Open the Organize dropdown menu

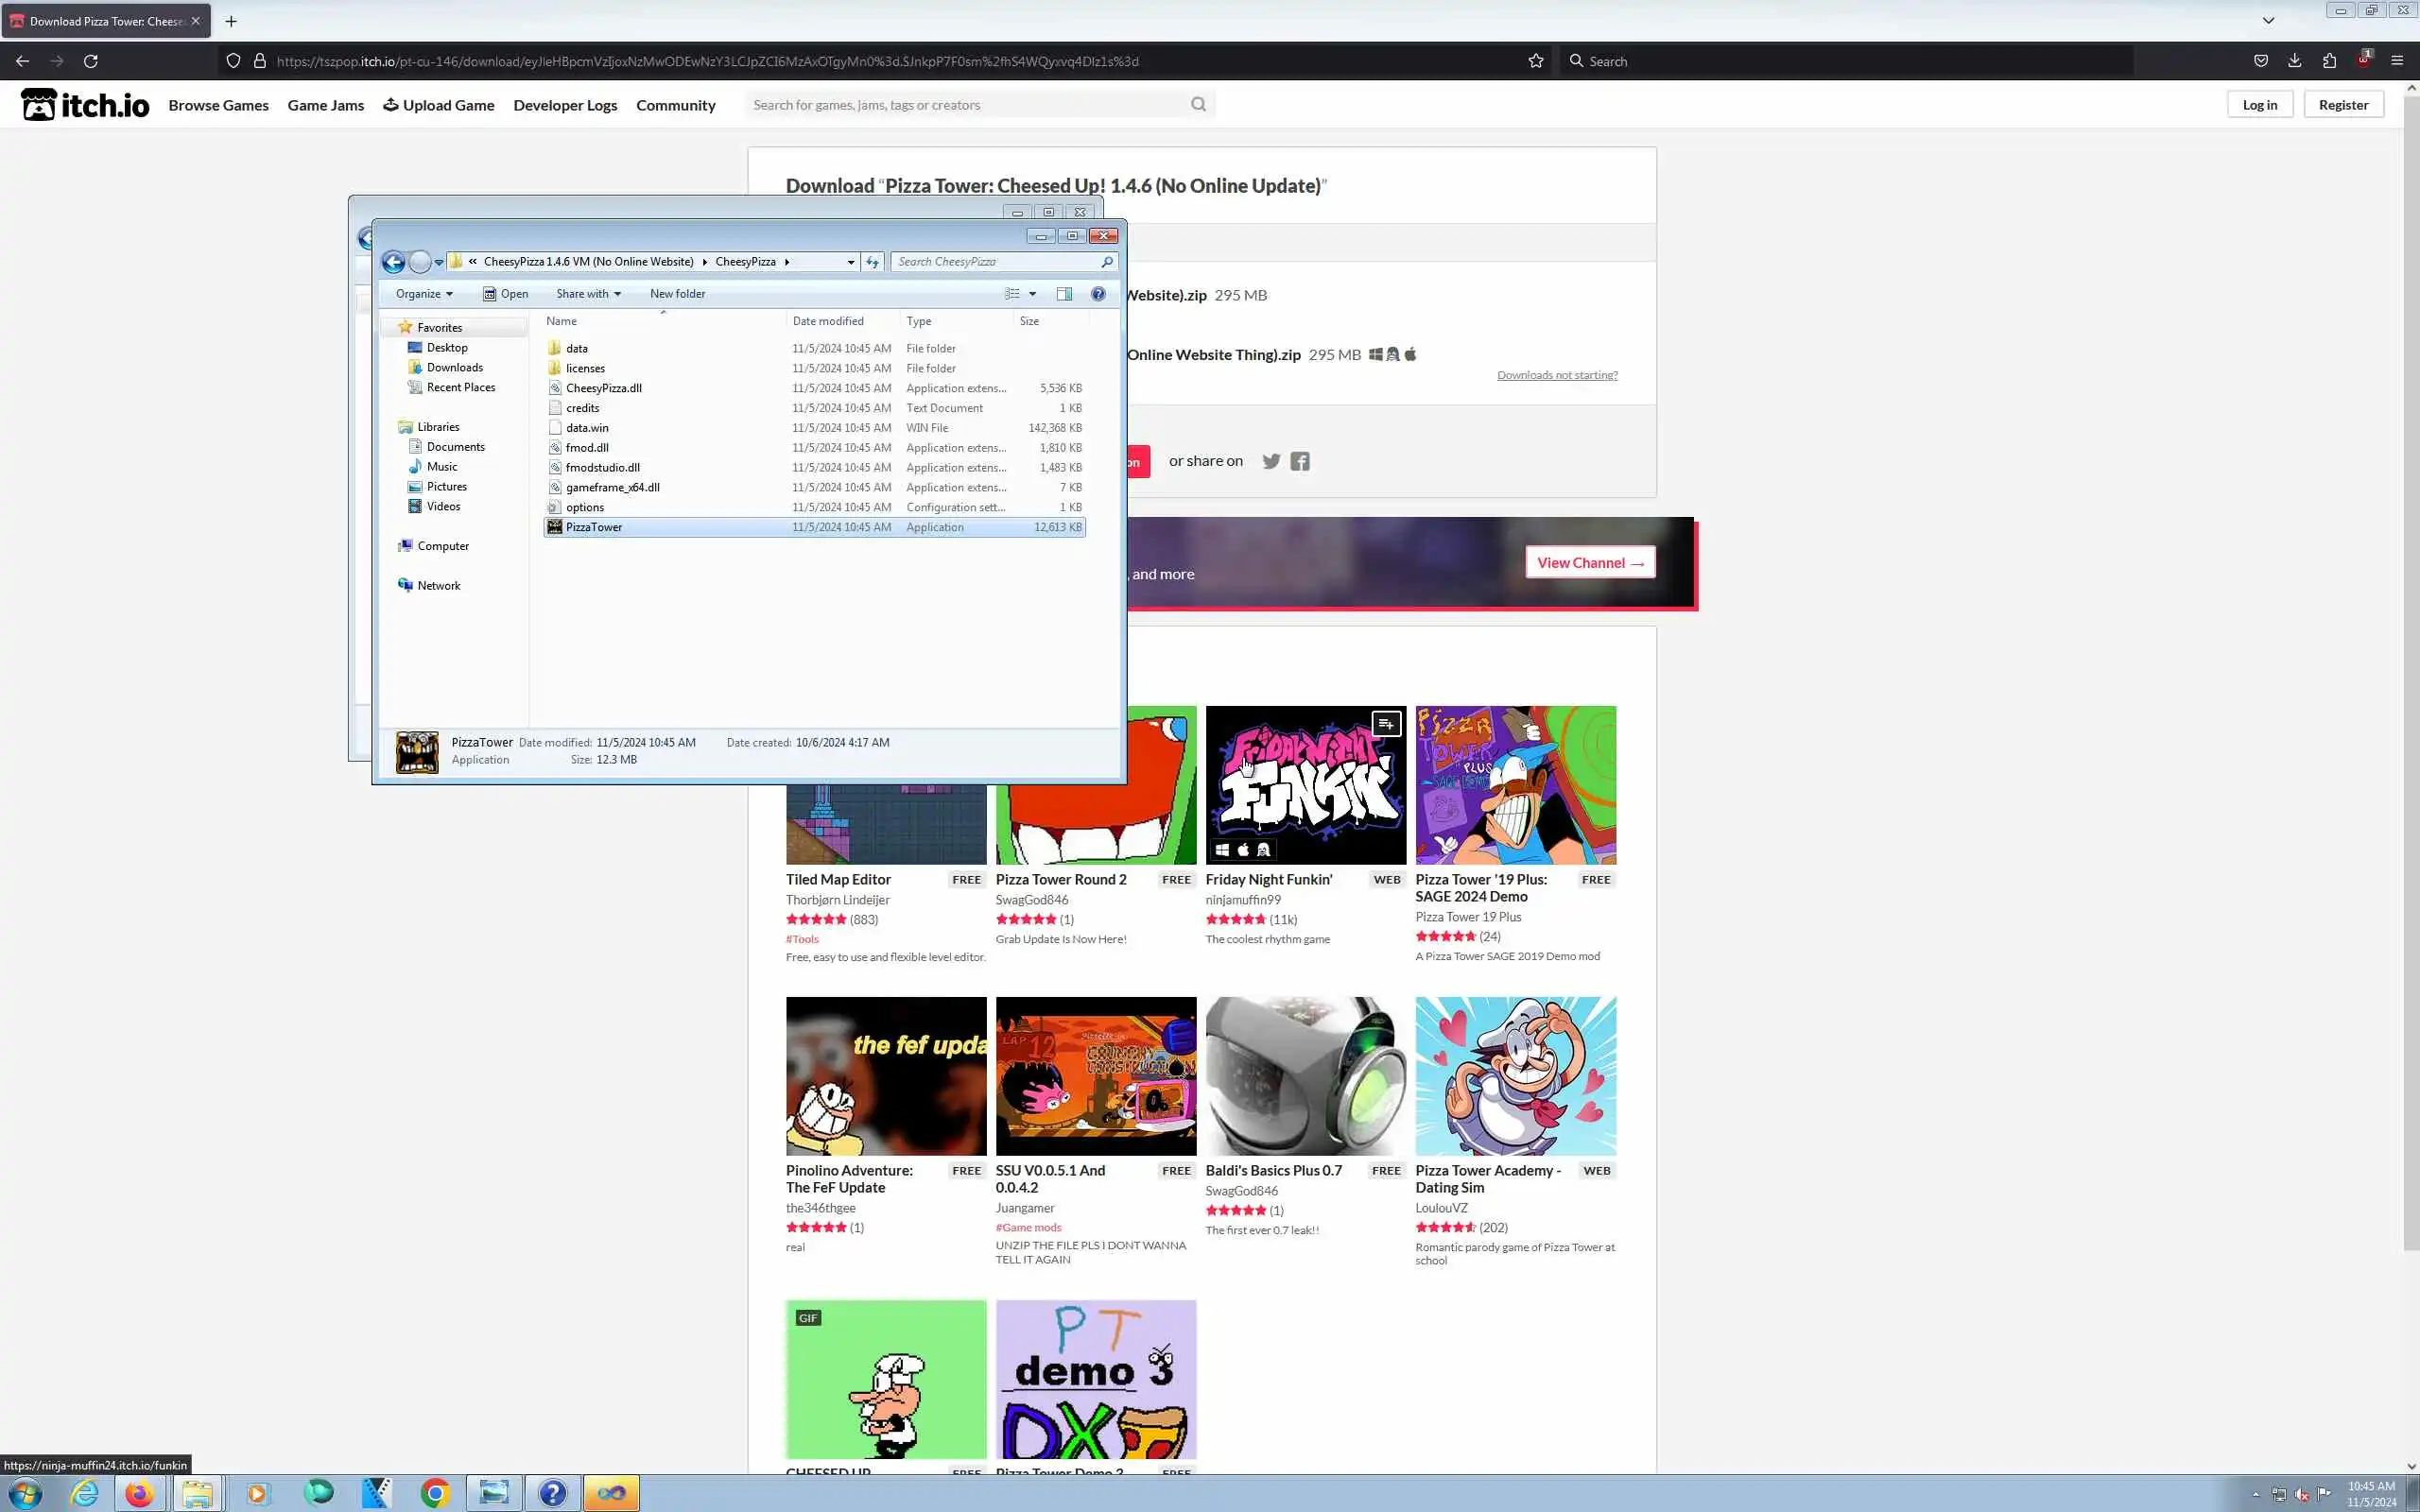[424, 294]
